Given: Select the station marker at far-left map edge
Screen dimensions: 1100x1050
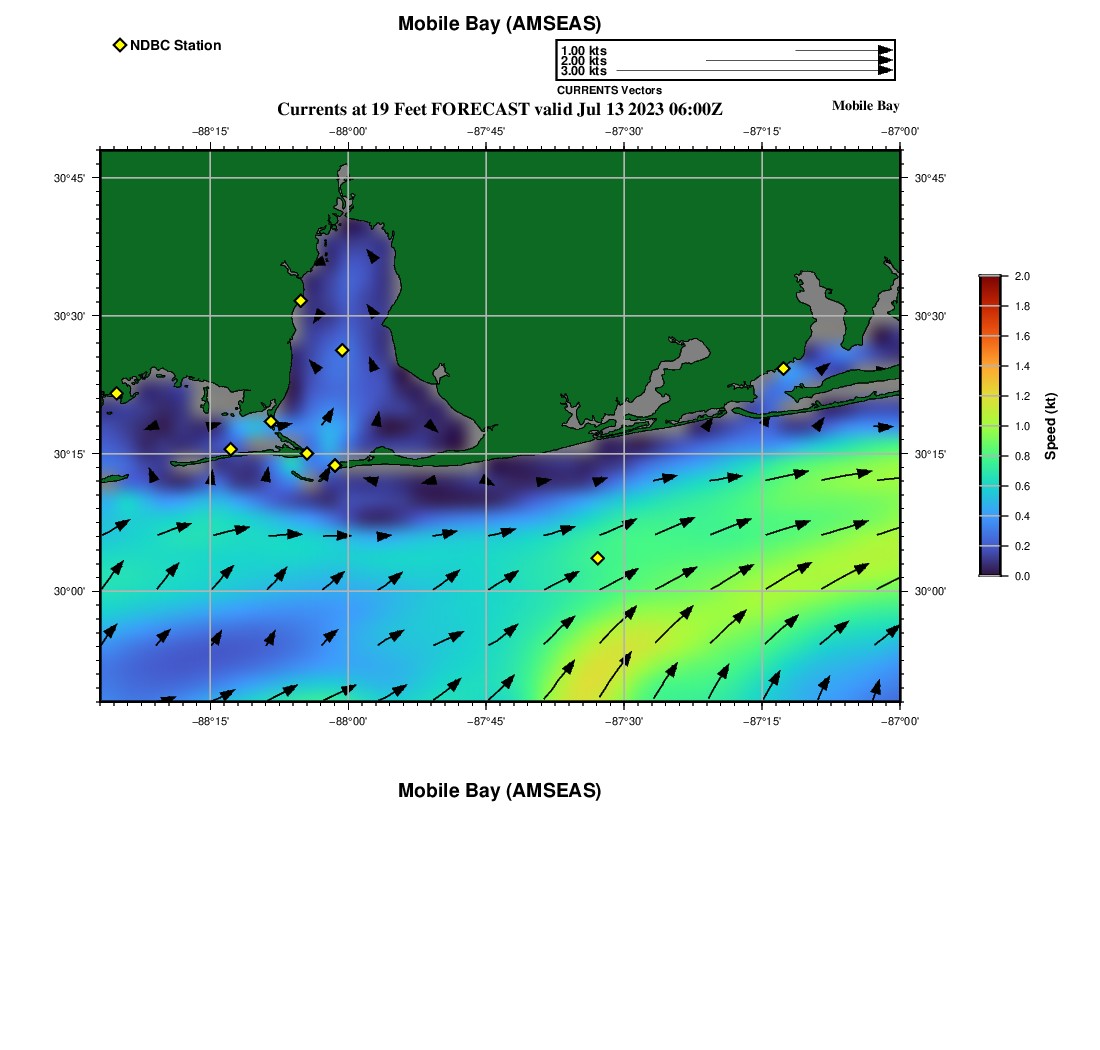Looking at the screenshot, I should (116, 393).
